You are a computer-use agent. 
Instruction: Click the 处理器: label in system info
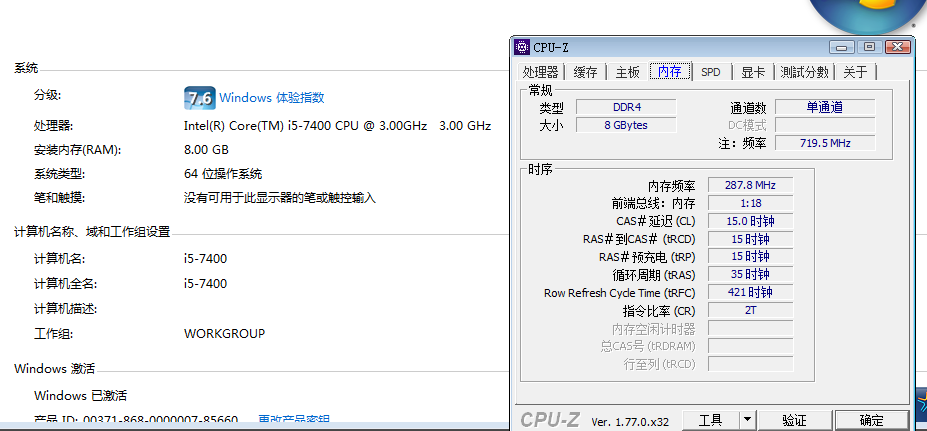tap(54, 125)
